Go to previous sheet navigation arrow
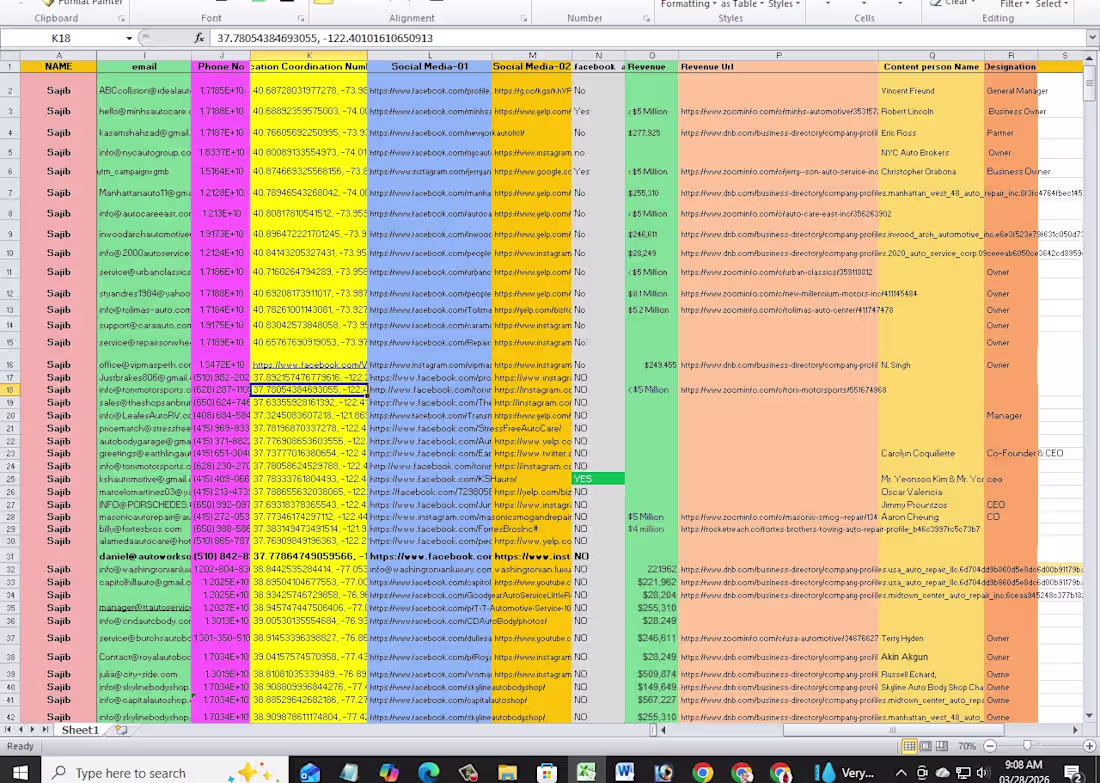The height and width of the screenshot is (783, 1100). [x=21, y=730]
